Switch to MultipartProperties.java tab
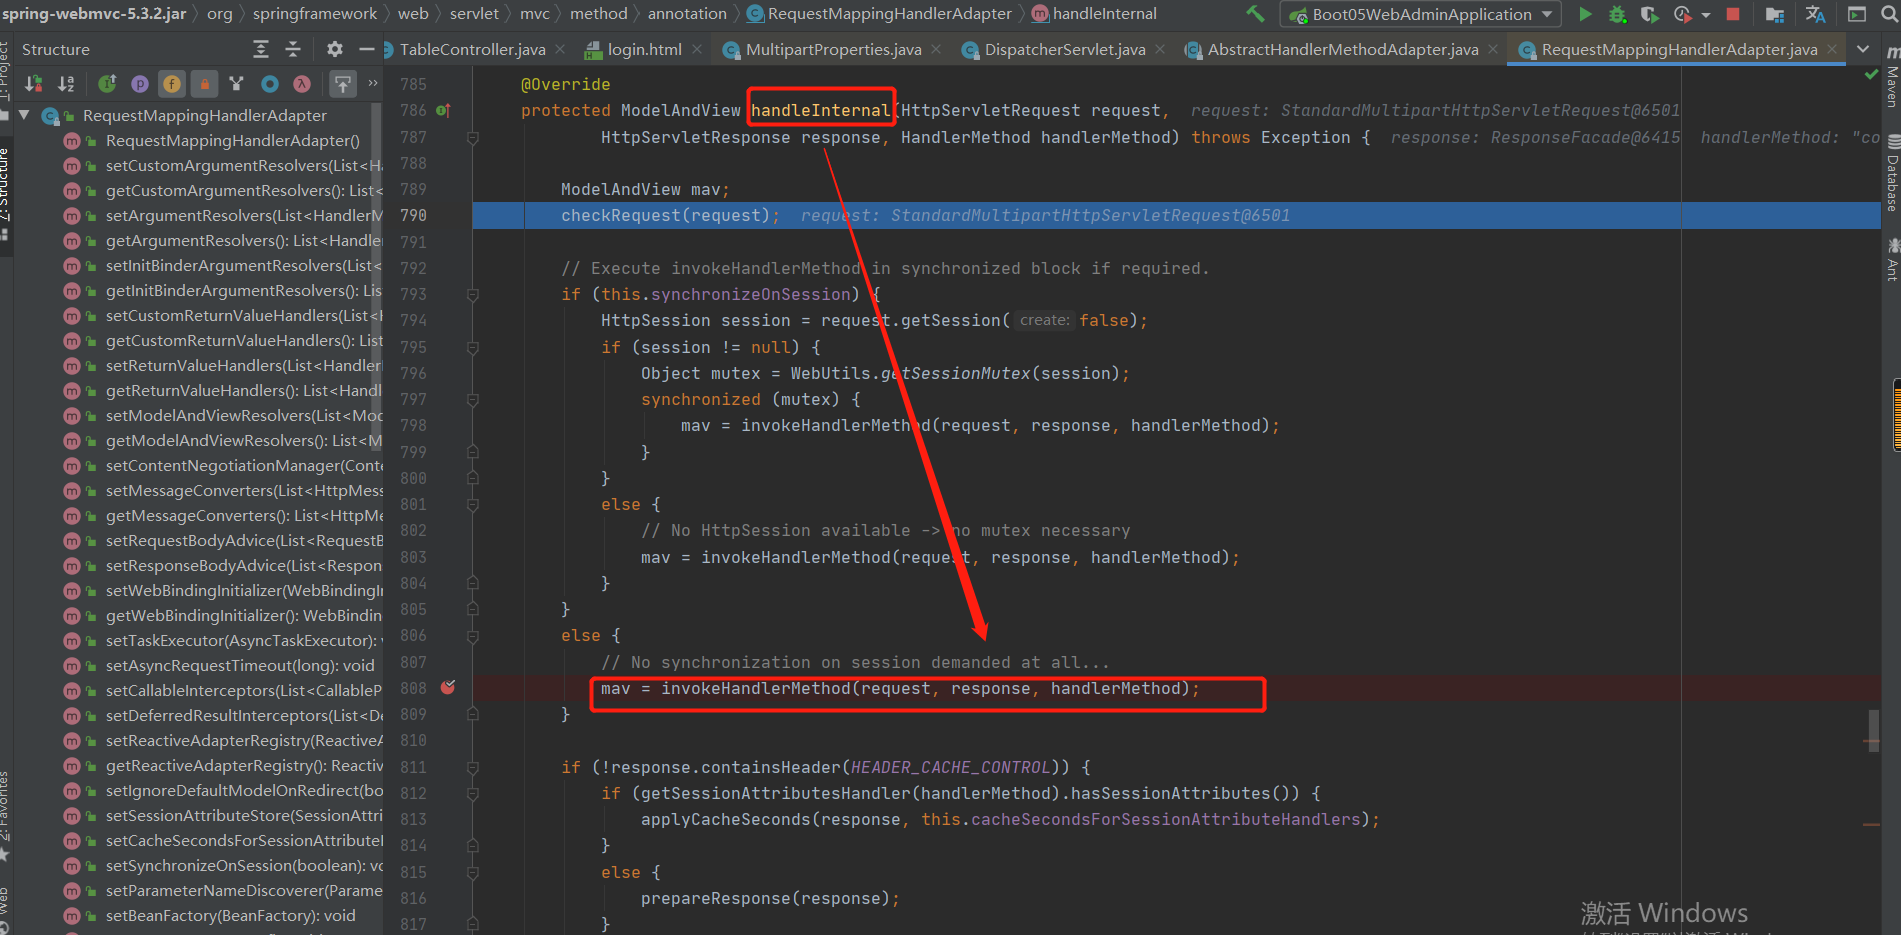 click(x=833, y=49)
